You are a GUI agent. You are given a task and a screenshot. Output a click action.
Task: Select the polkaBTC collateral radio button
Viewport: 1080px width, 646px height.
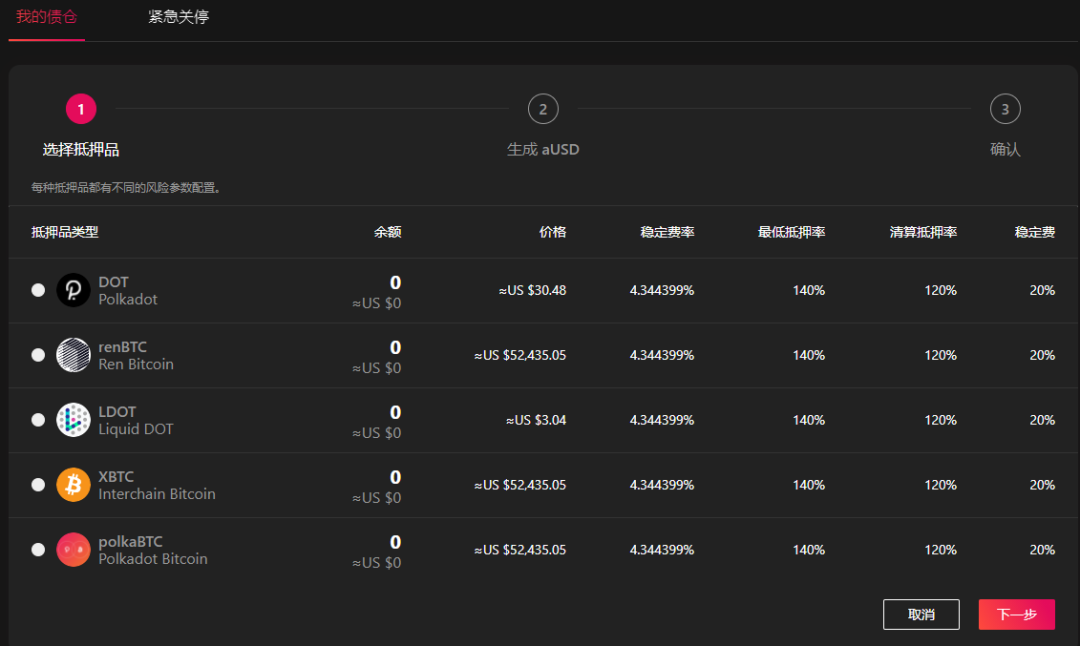point(38,550)
